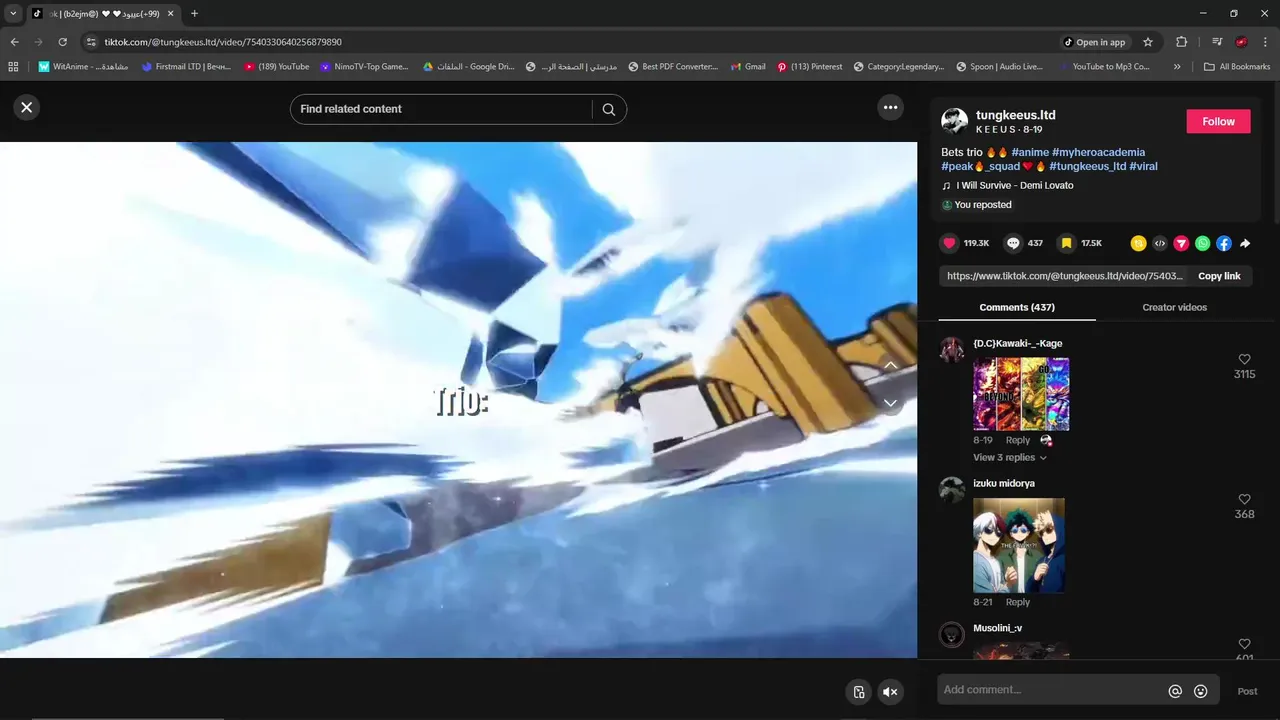Bookmark page with star icon
Image resolution: width=1280 pixels, height=720 pixels.
tap(1148, 42)
